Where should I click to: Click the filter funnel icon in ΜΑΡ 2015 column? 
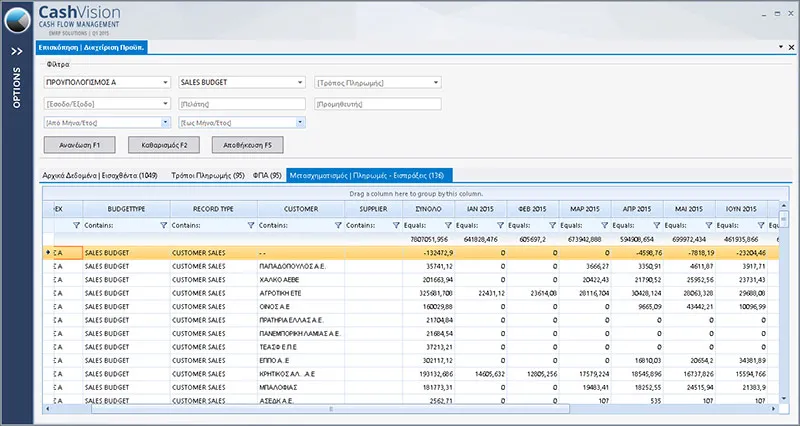pyautogui.click(x=605, y=225)
